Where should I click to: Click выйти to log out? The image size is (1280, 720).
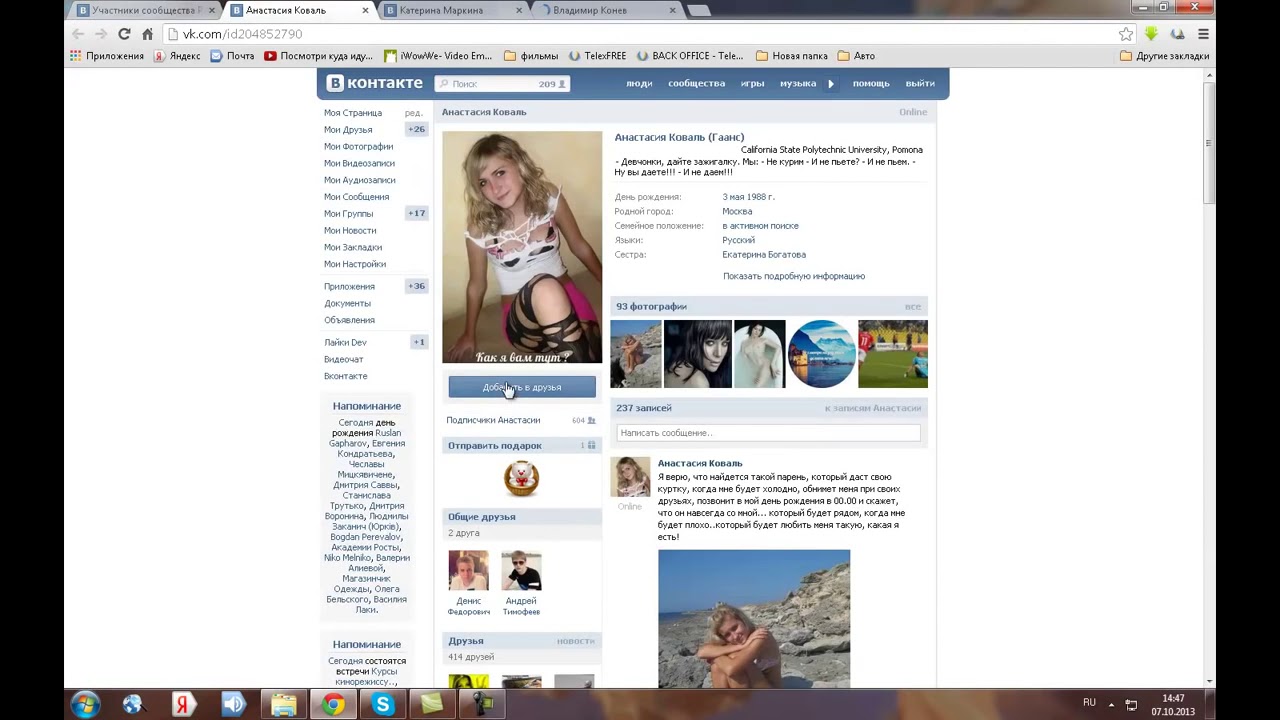[x=920, y=83]
